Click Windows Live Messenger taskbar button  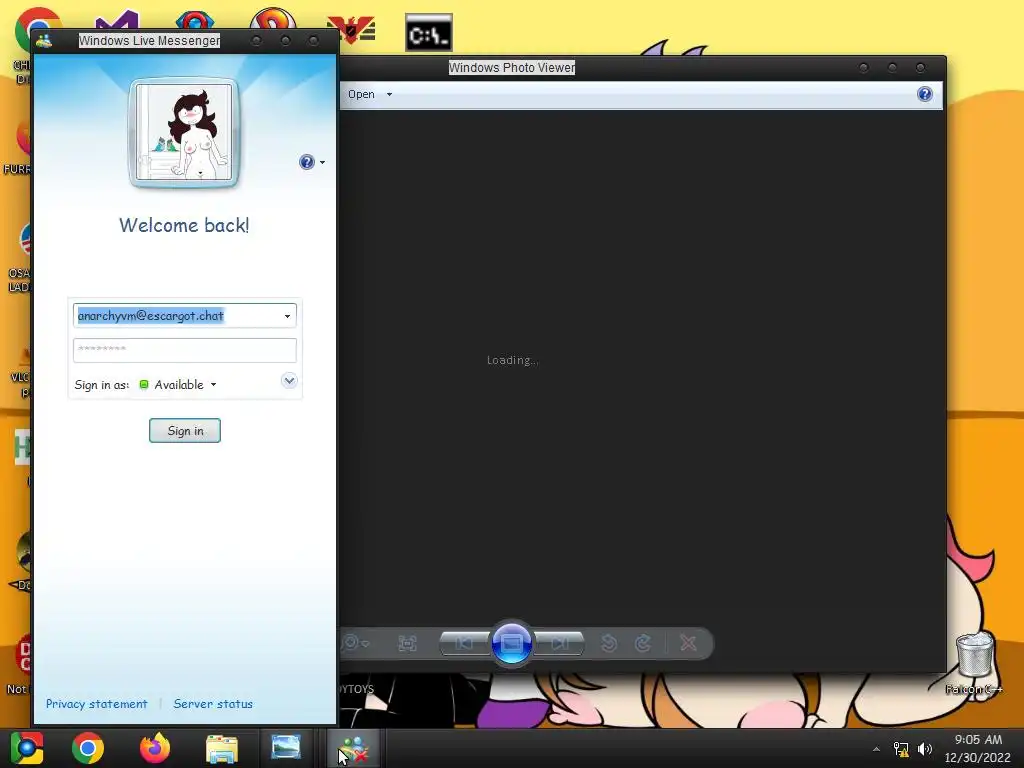353,748
